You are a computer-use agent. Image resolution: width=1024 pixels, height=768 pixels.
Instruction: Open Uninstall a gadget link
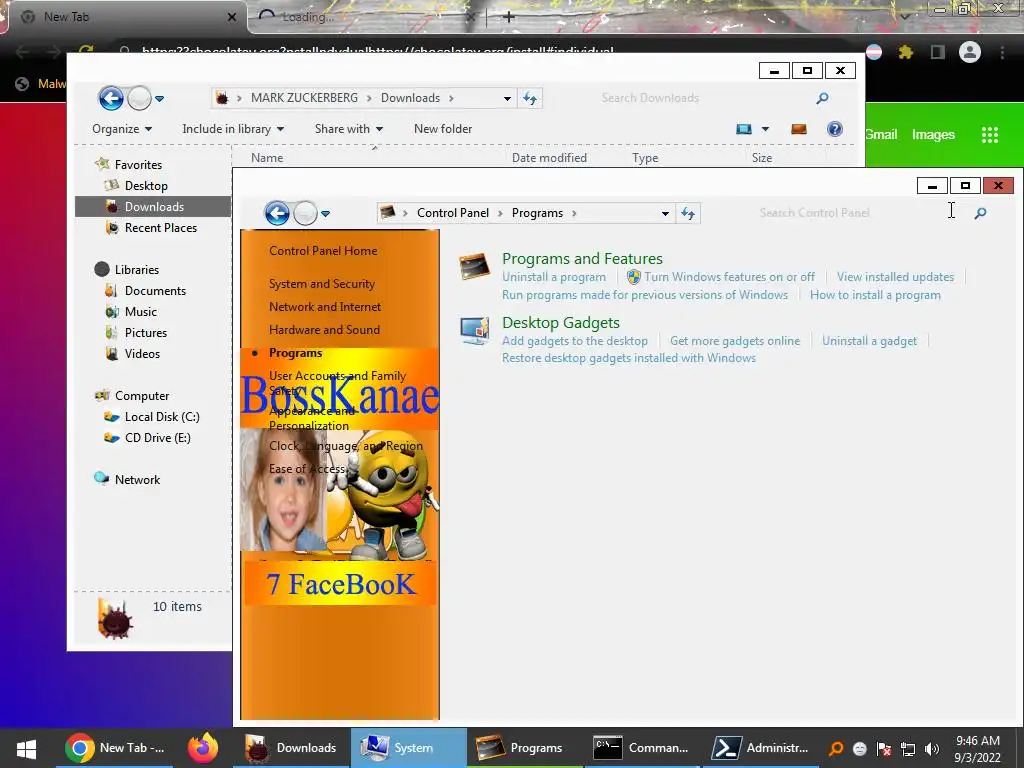[x=869, y=341]
